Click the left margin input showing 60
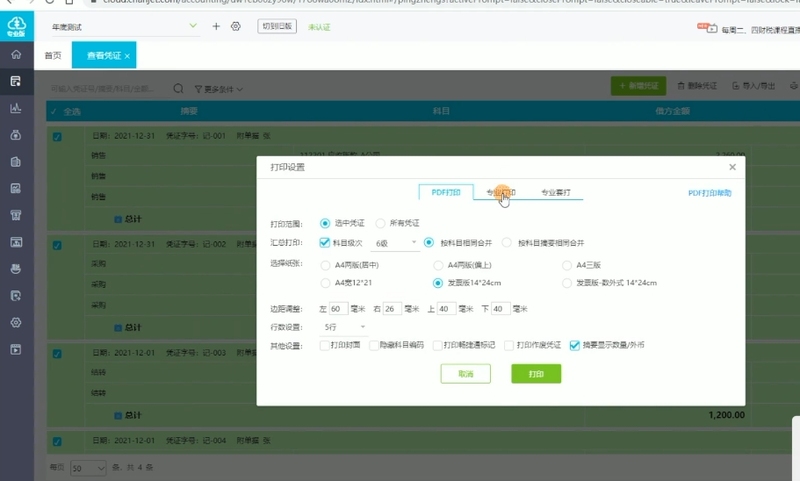 click(338, 308)
